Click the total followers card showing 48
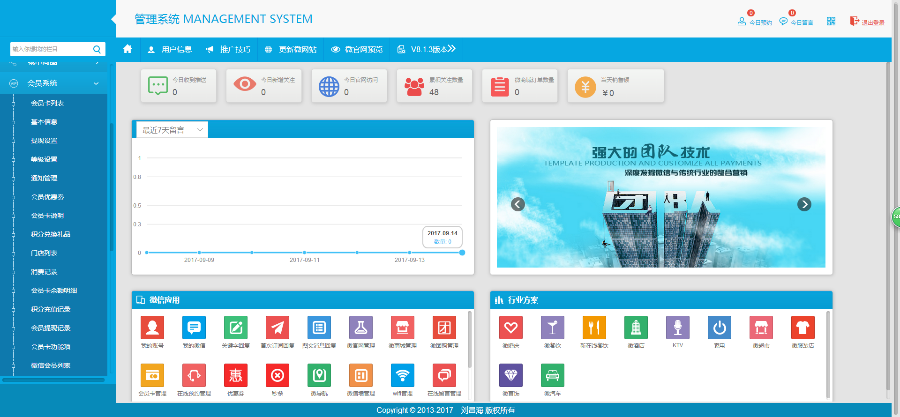The image size is (900, 417). pos(435,86)
